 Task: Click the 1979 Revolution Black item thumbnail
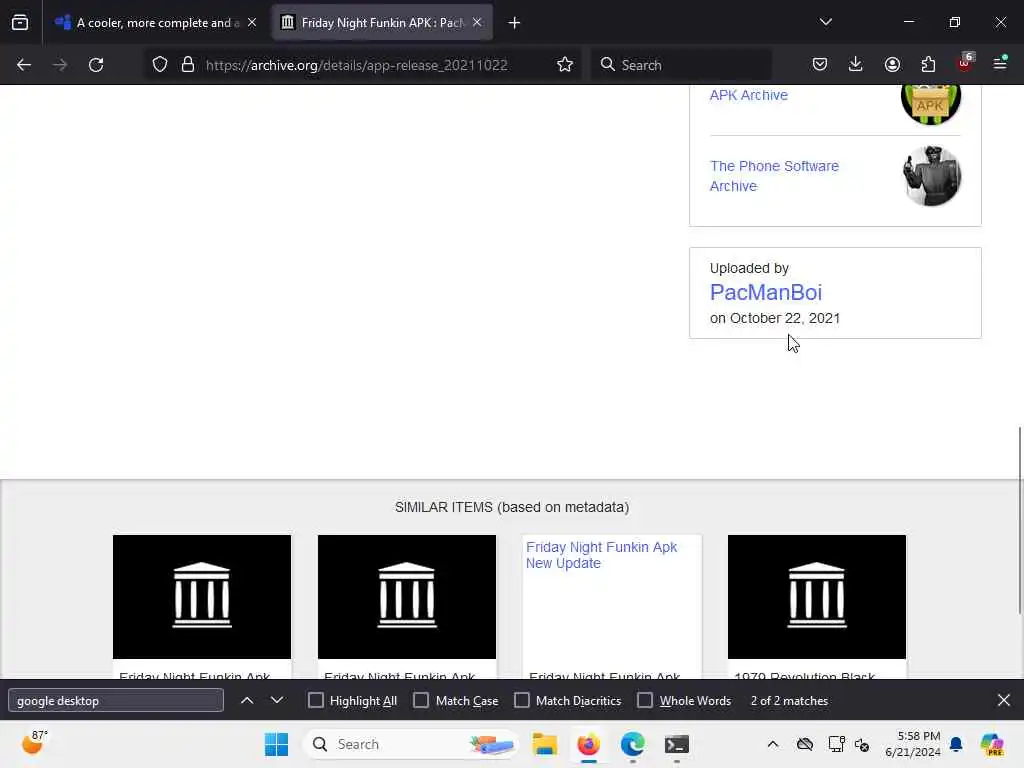click(817, 597)
